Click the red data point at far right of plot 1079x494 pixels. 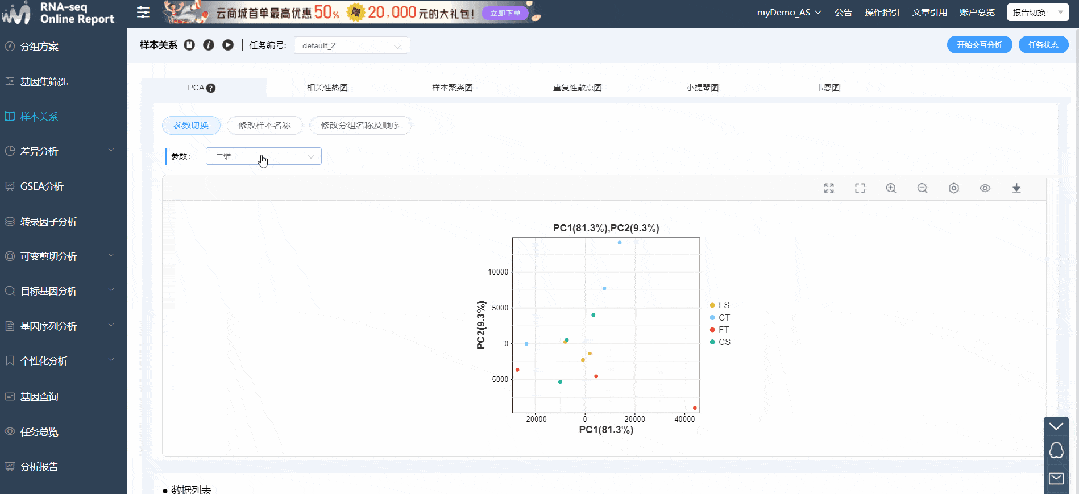pyautogui.click(x=695, y=408)
